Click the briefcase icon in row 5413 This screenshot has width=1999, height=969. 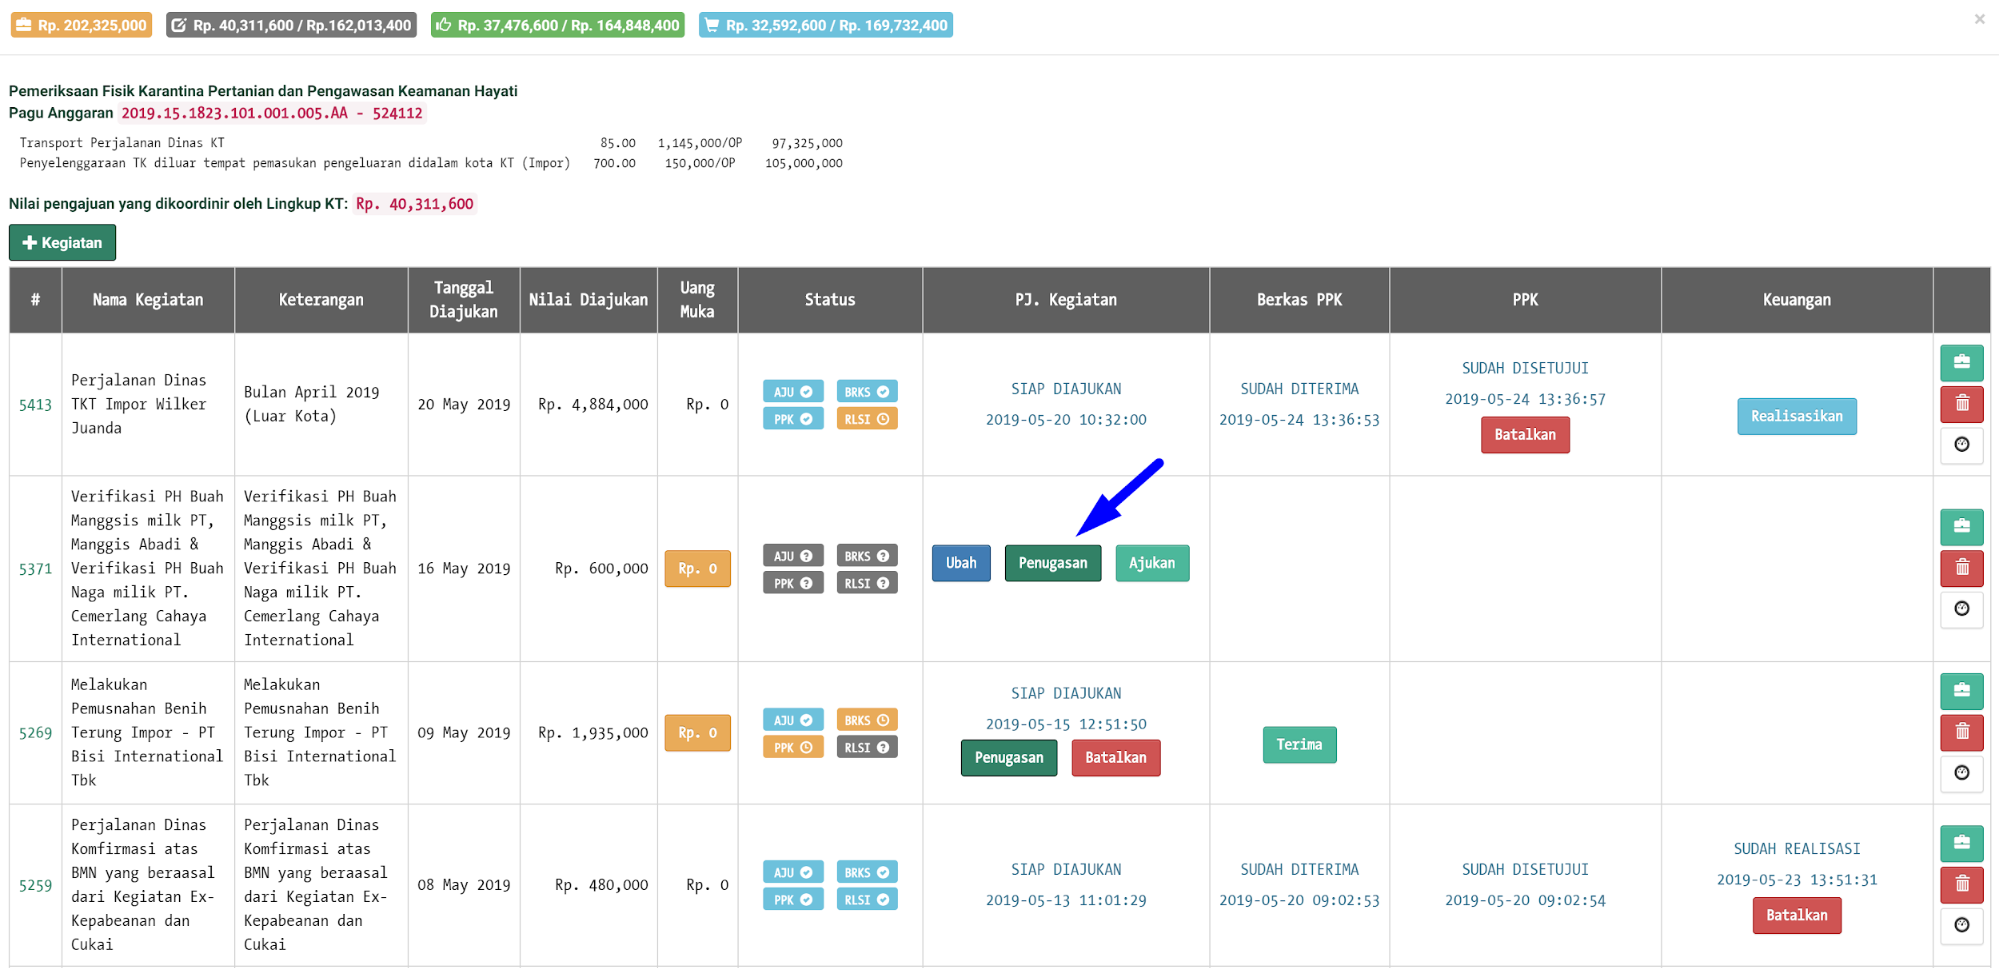pos(1961,362)
